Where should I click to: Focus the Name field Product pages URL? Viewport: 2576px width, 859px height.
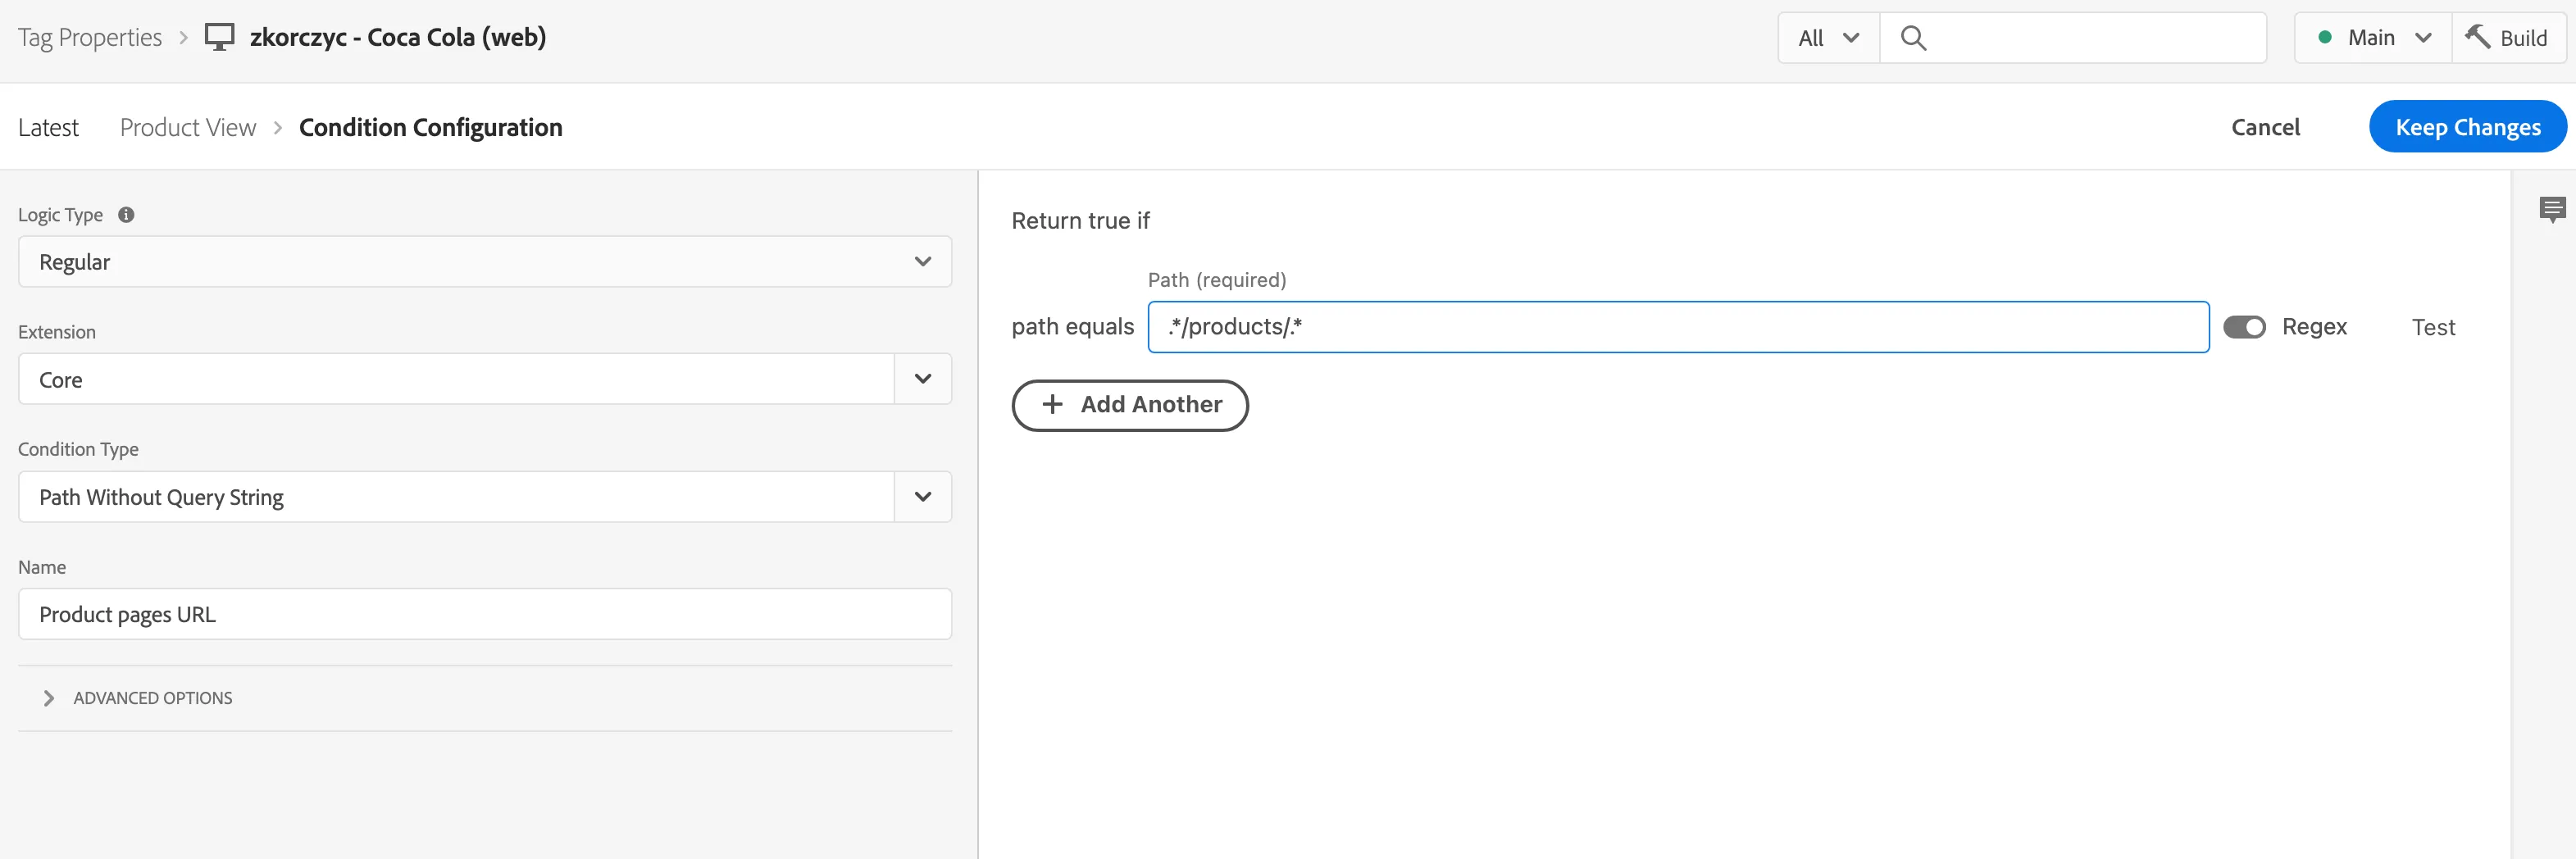click(x=484, y=614)
